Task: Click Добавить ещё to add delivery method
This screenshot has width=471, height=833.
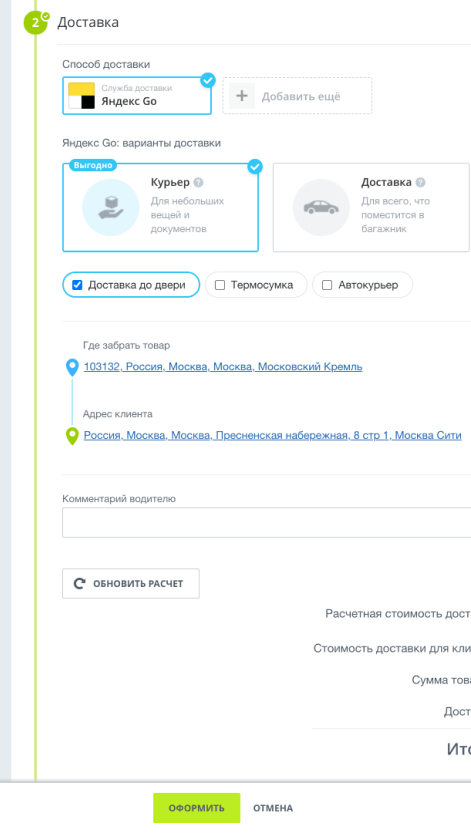Action: coord(297,96)
